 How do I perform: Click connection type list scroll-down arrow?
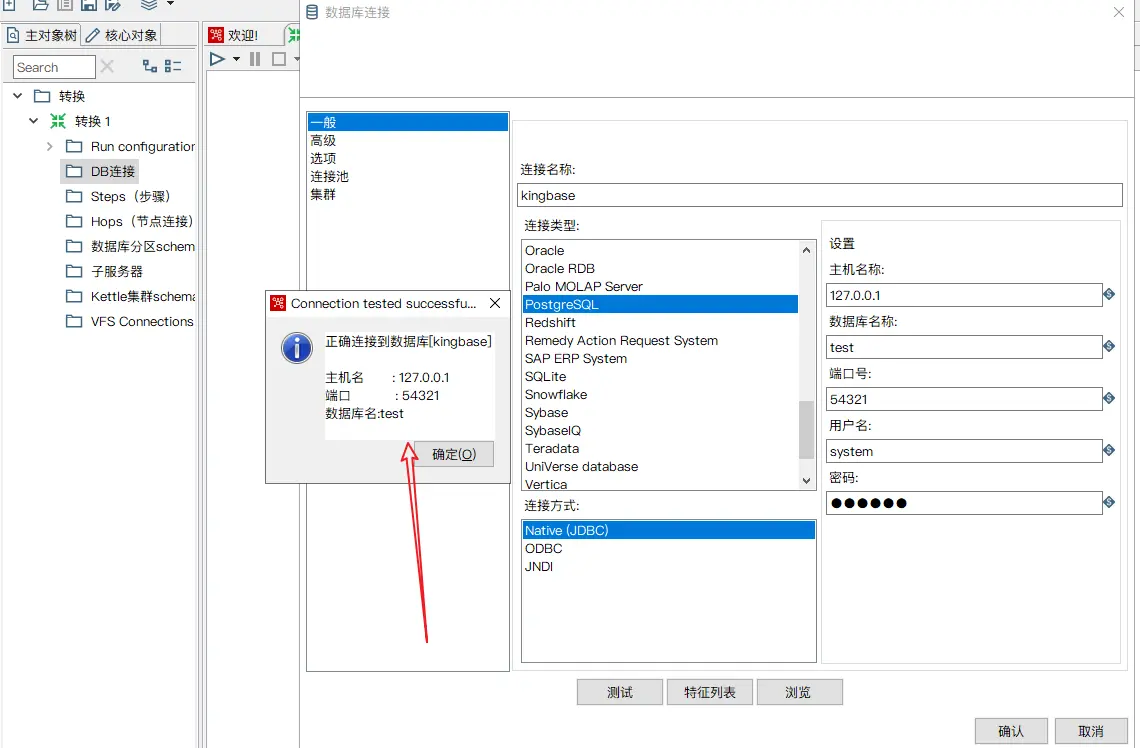[806, 480]
